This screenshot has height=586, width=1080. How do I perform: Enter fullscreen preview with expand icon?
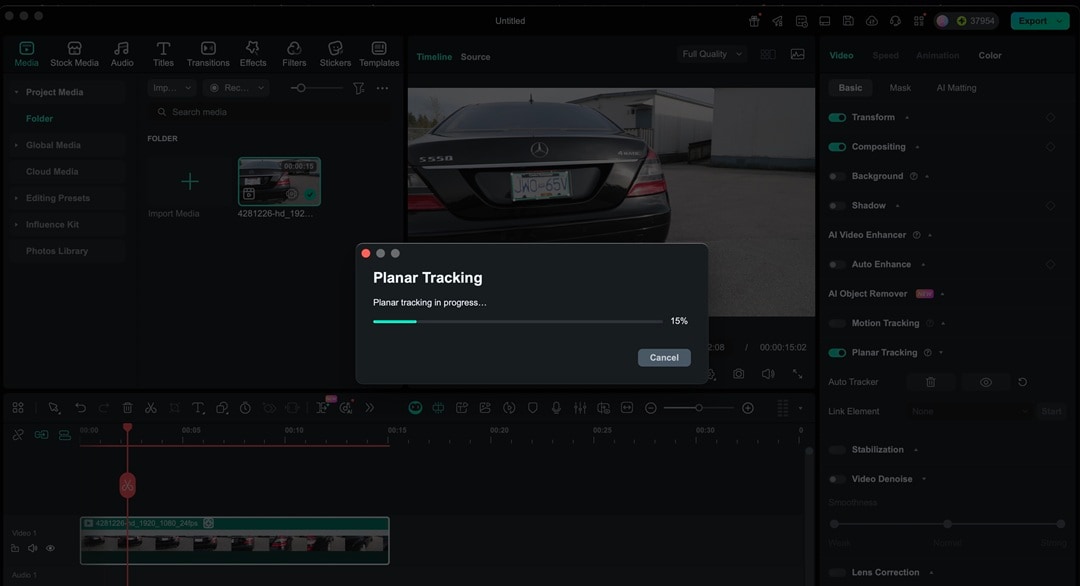click(798, 374)
